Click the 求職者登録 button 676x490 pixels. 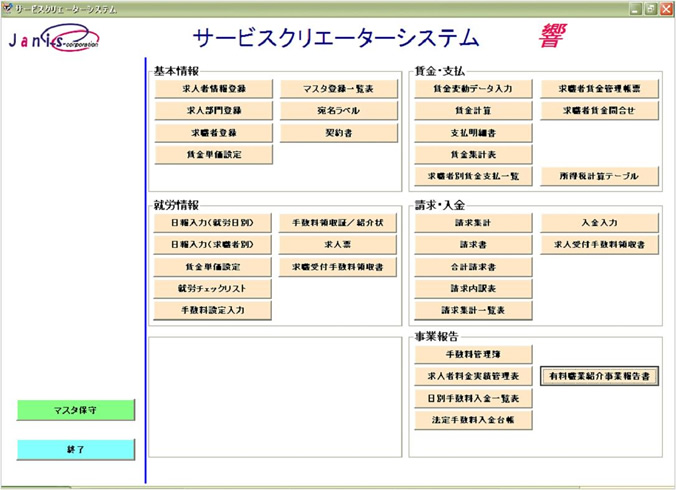[214, 132]
